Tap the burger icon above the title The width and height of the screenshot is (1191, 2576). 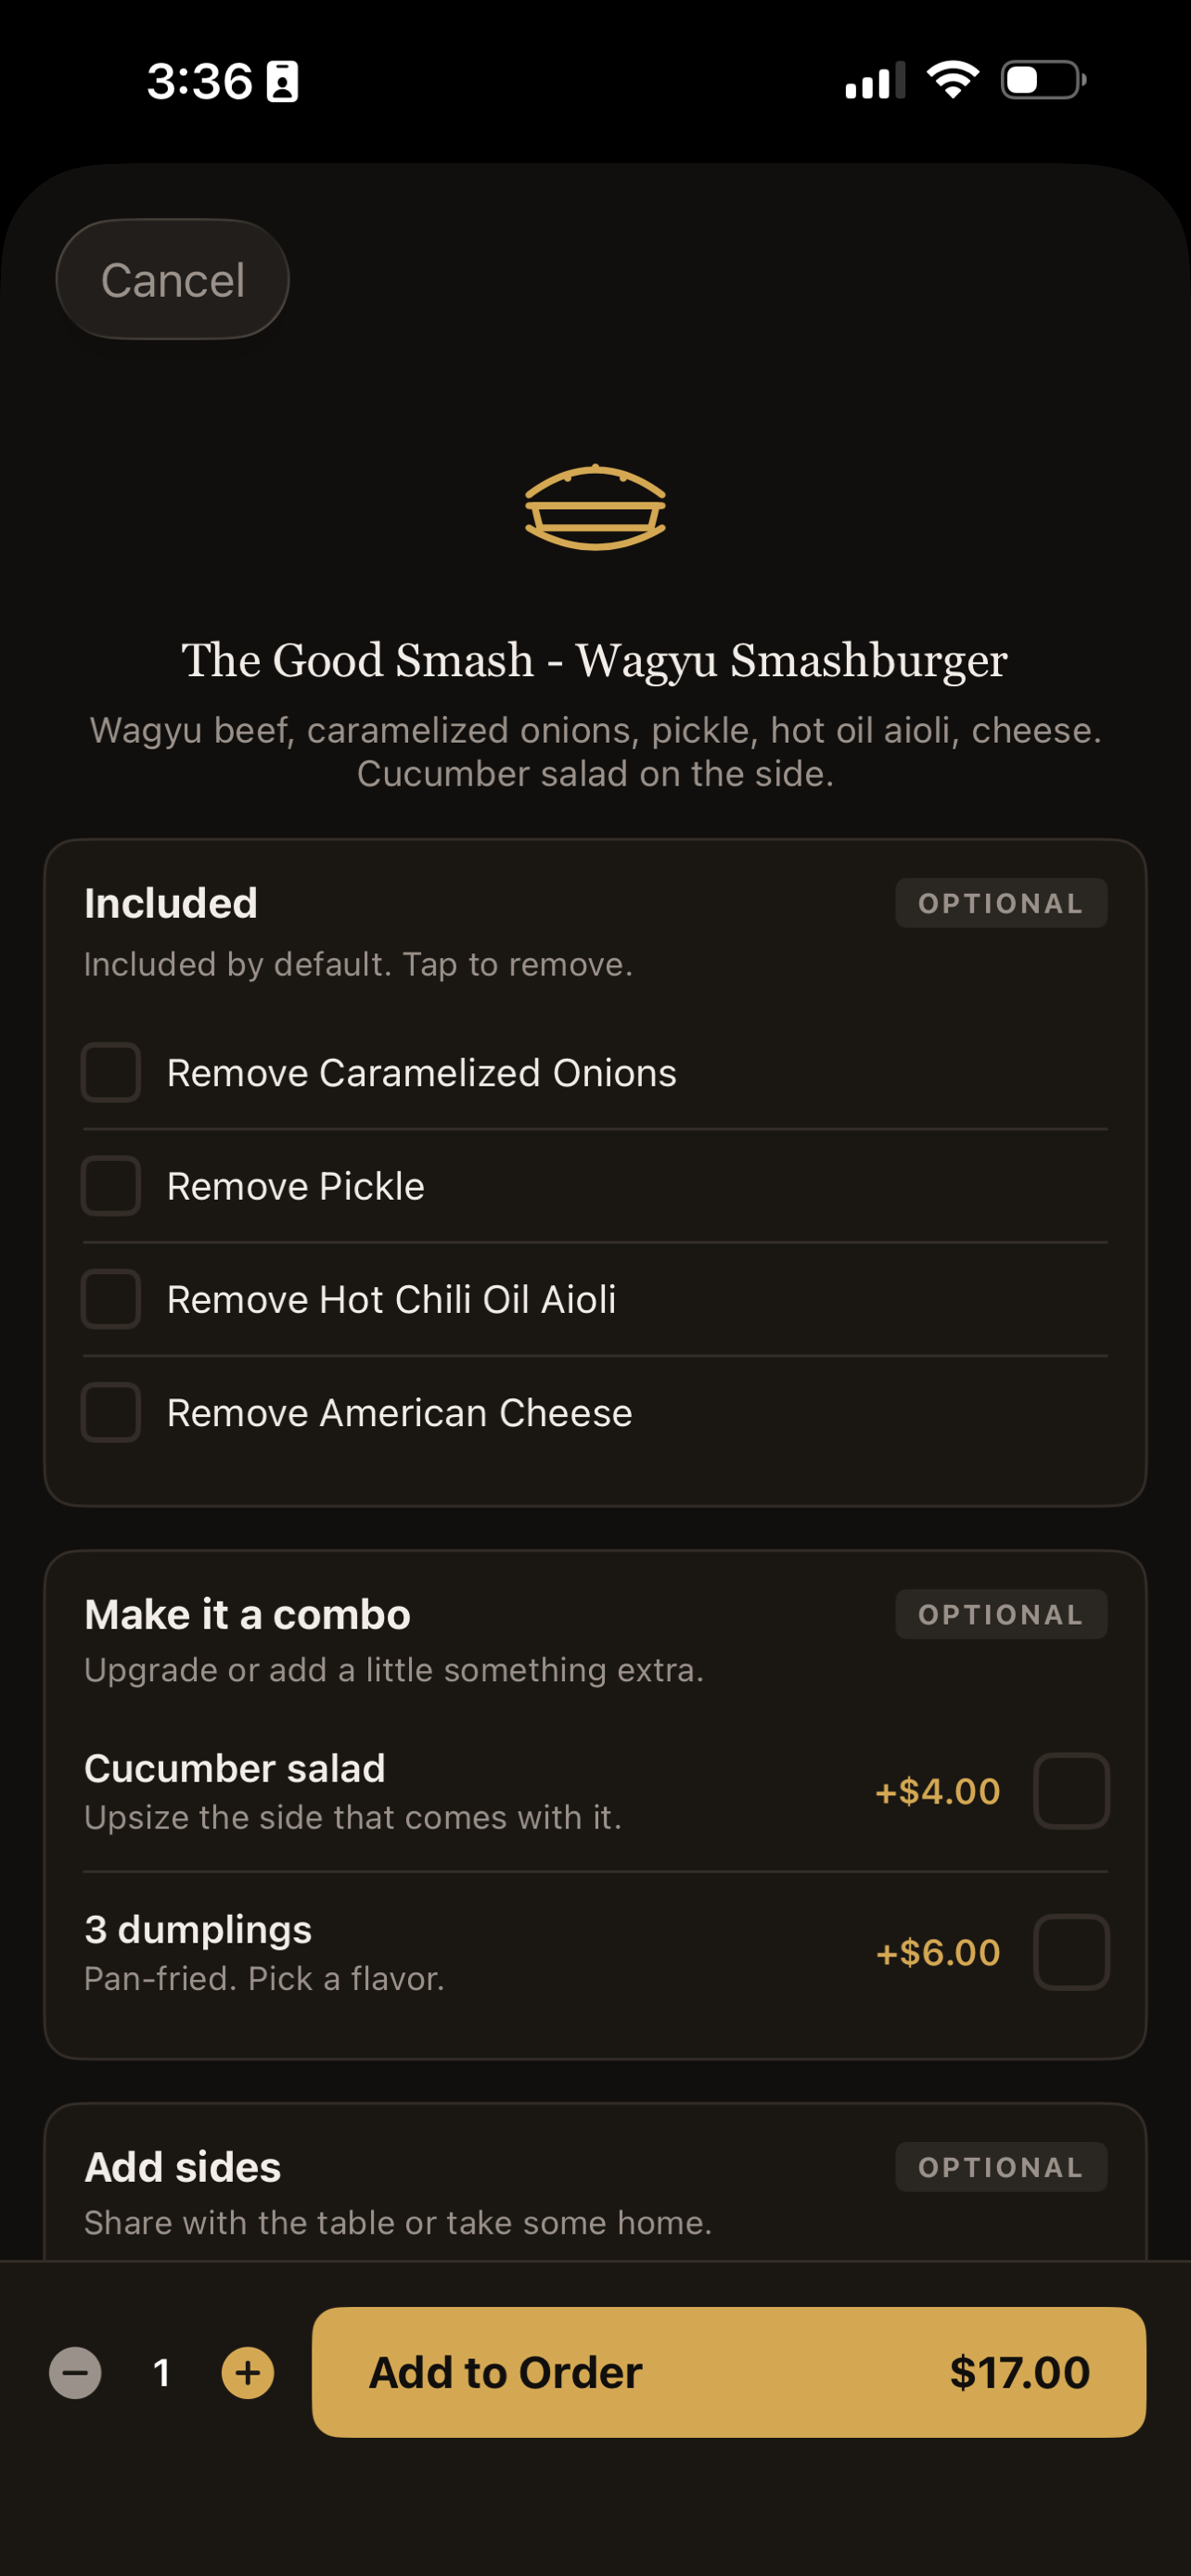[x=595, y=507]
